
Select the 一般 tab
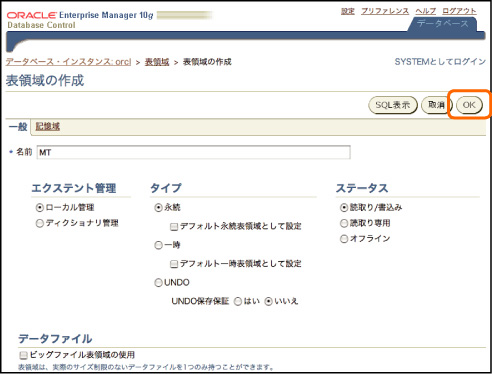pyautogui.click(x=18, y=126)
